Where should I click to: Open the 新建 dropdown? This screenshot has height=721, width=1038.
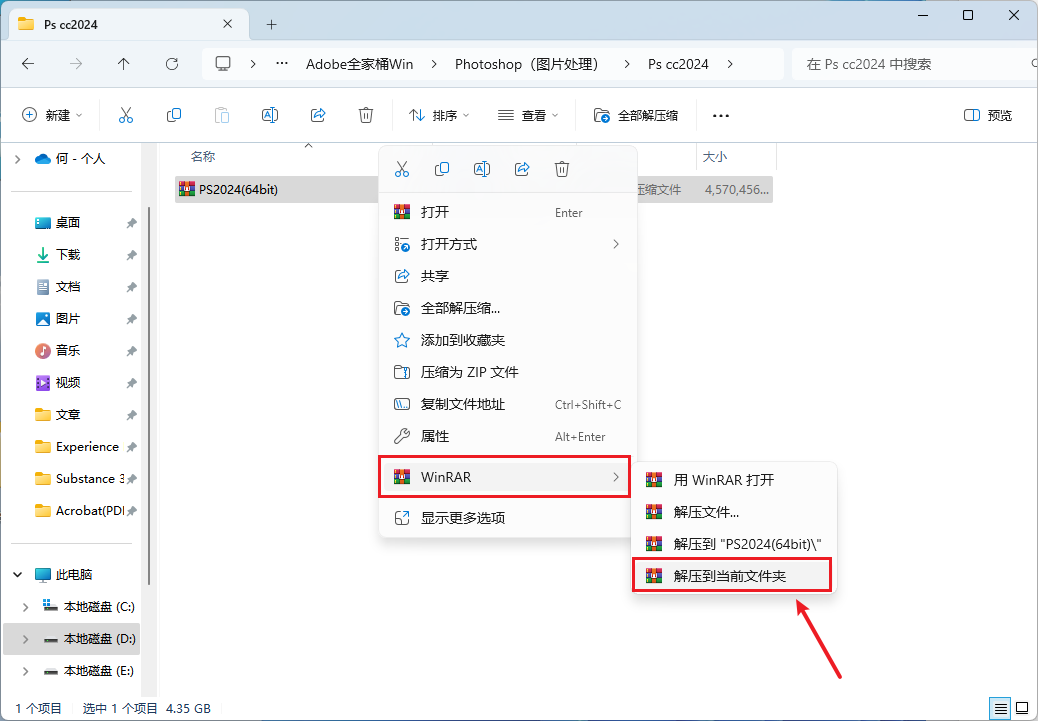[x=52, y=115]
